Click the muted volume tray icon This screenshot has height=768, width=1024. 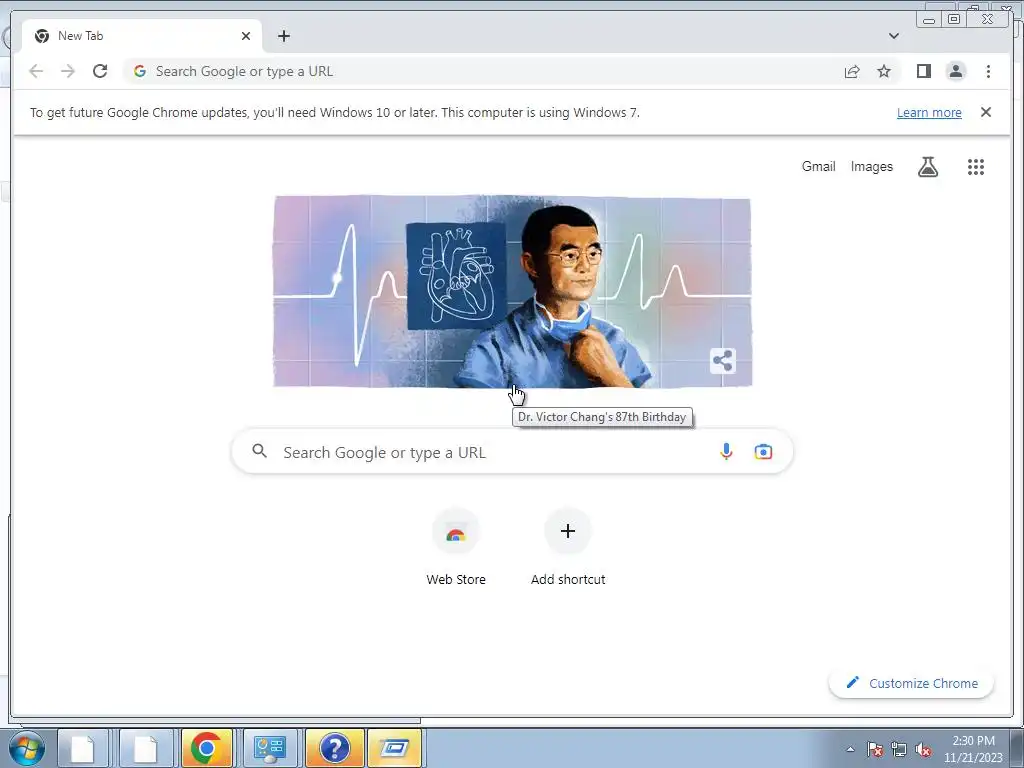(x=923, y=750)
